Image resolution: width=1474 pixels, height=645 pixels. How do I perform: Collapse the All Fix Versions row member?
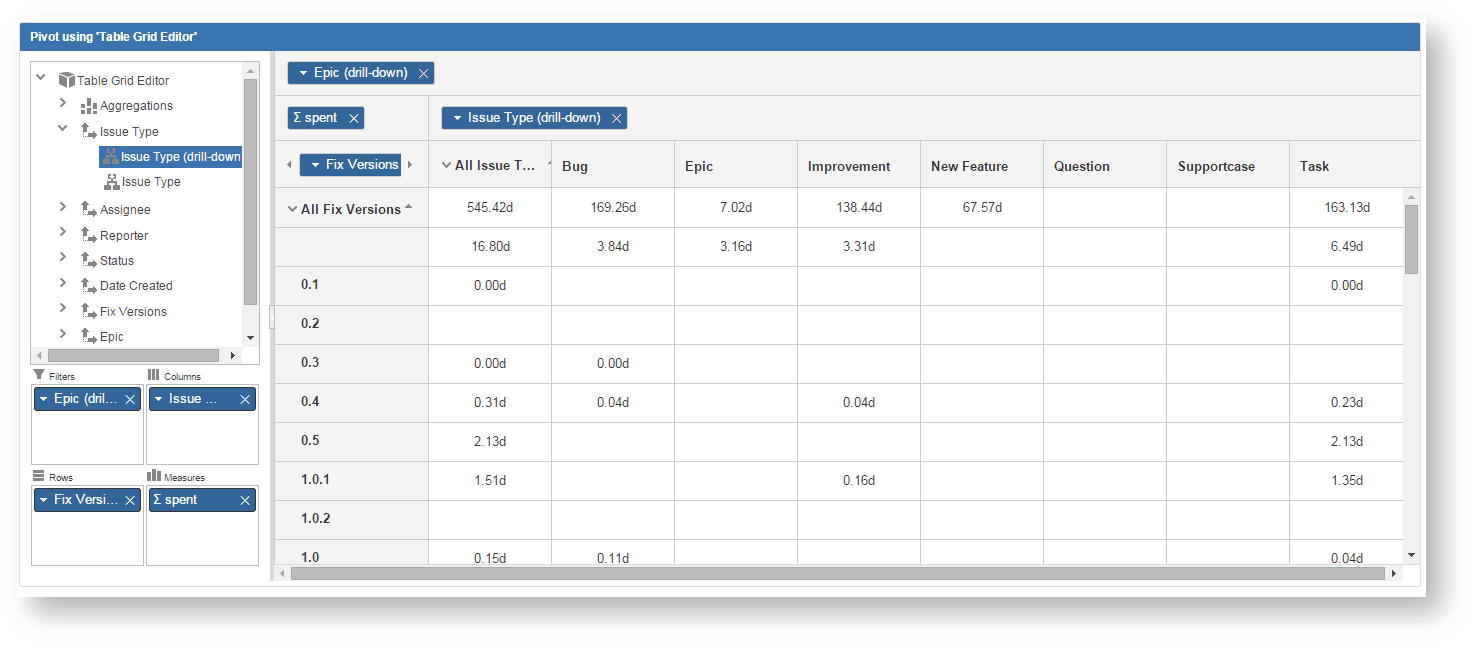(292, 210)
